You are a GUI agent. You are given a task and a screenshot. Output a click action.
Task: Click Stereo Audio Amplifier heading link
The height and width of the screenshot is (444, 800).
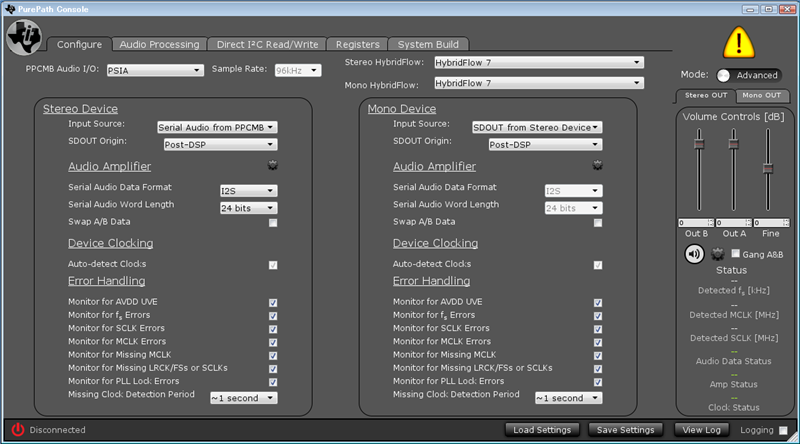tap(110, 166)
